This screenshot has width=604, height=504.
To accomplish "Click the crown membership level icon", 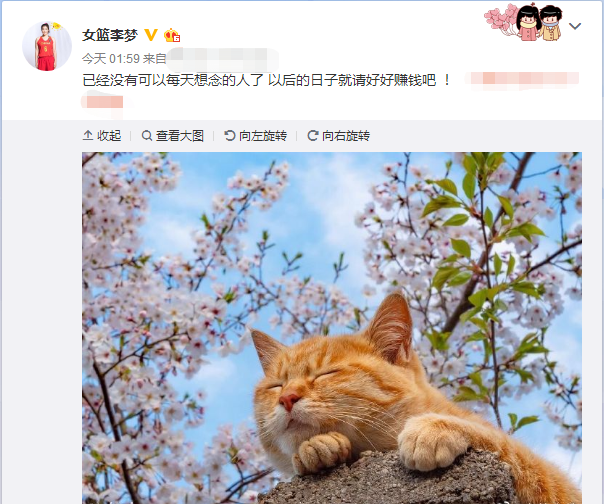I will point(172,35).
